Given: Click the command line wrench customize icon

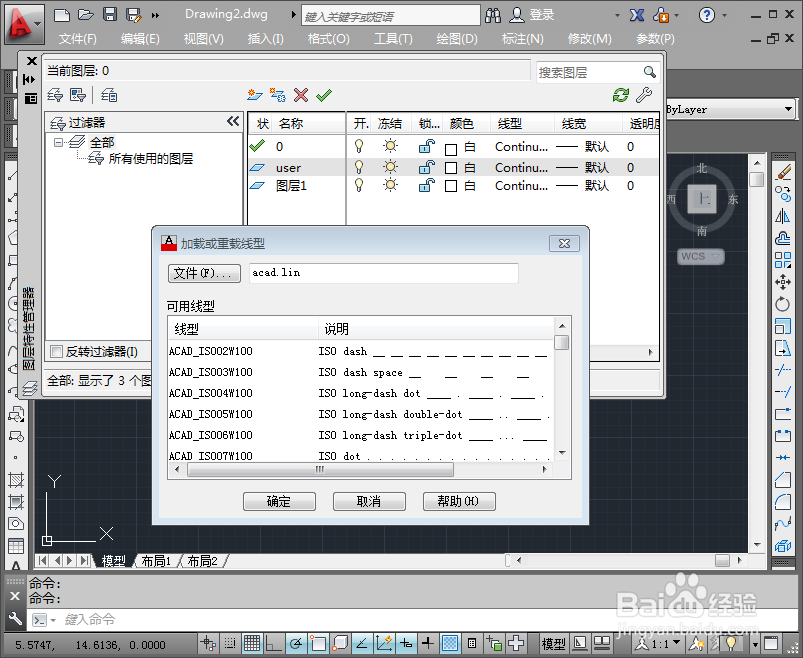Looking at the screenshot, I should 15,619.
